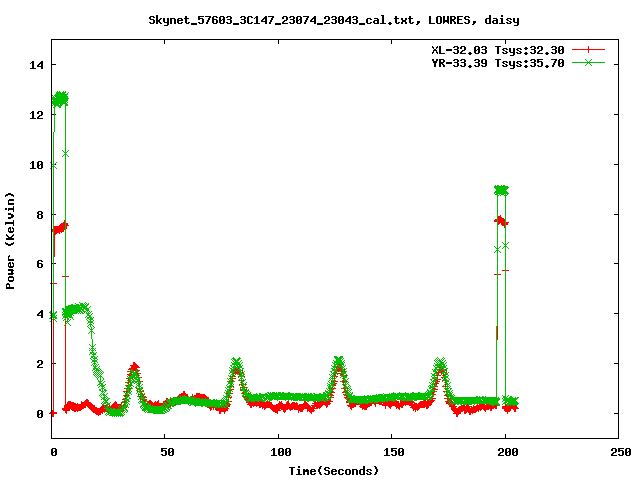Click x-axis tick label 50
This screenshot has height=480, width=640.
pyautogui.click(x=167, y=452)
